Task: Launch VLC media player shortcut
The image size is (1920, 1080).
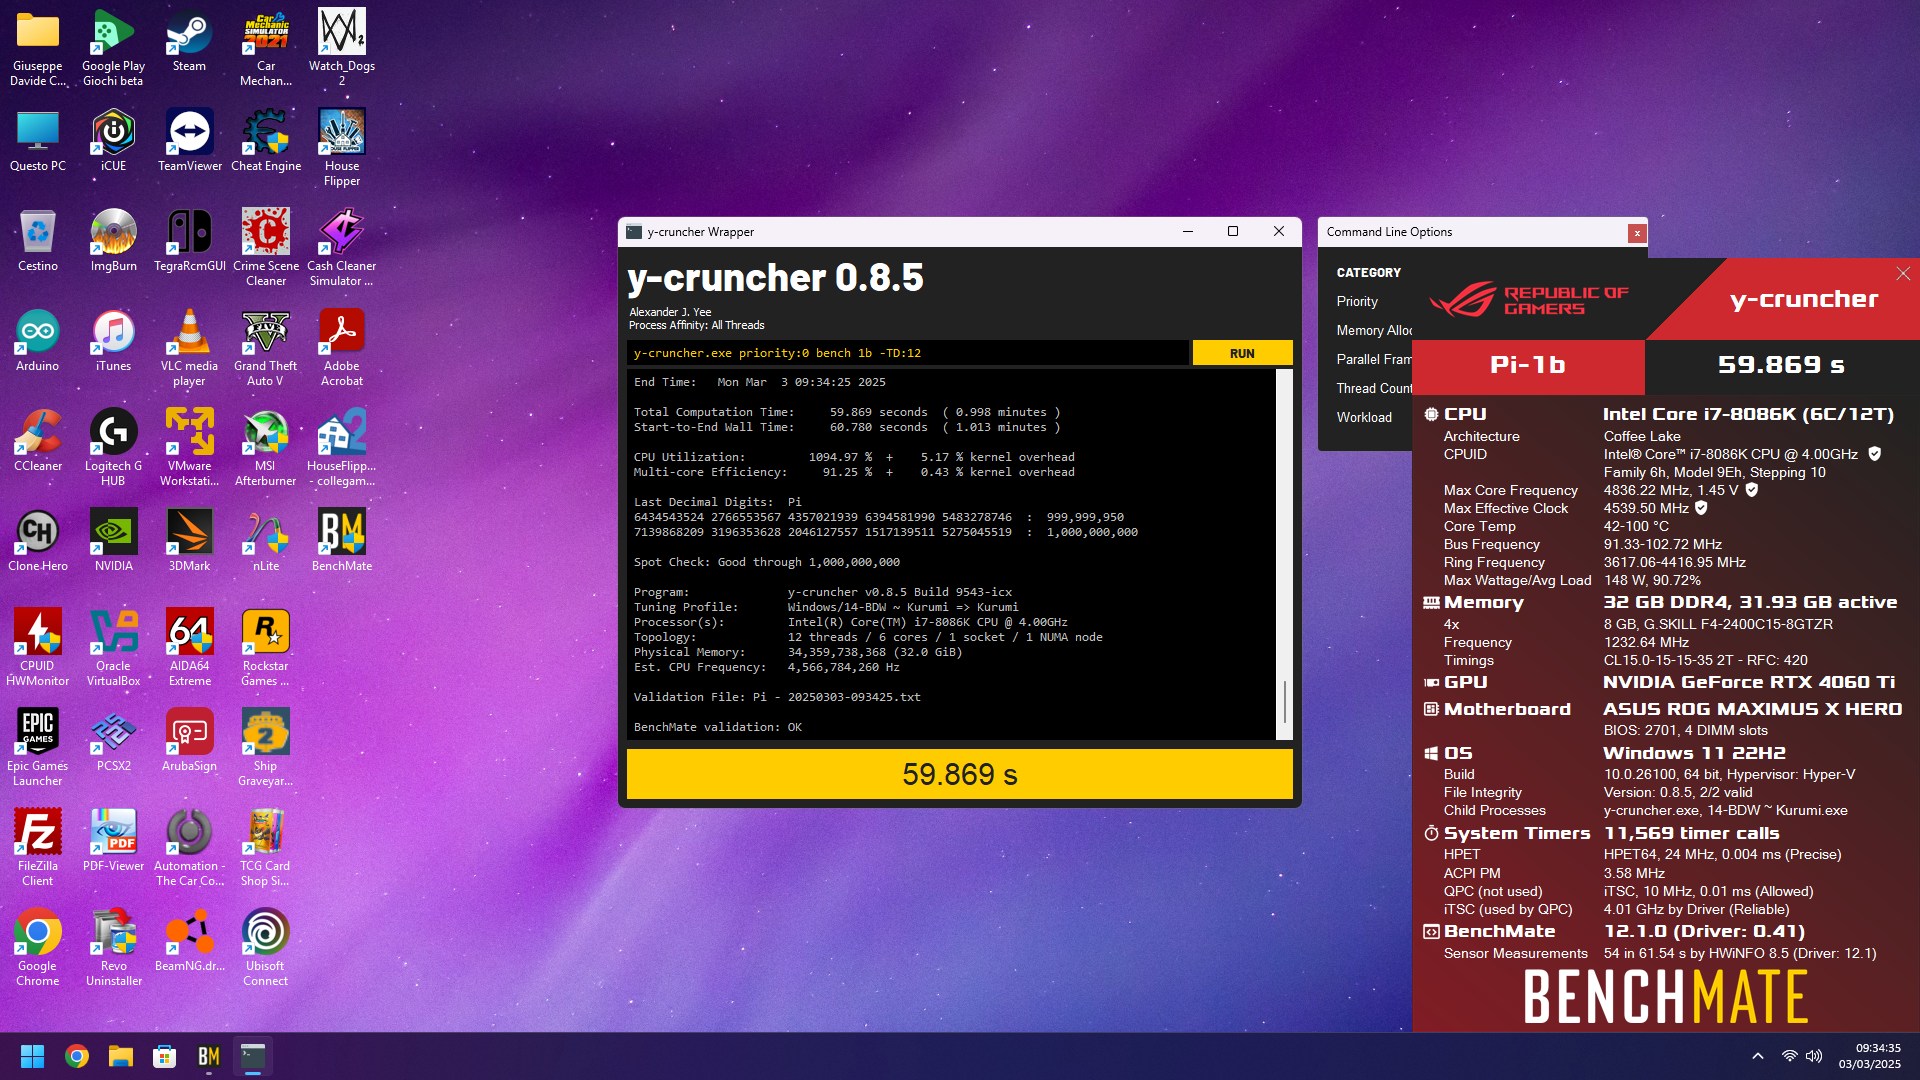Action: [190, 348]
